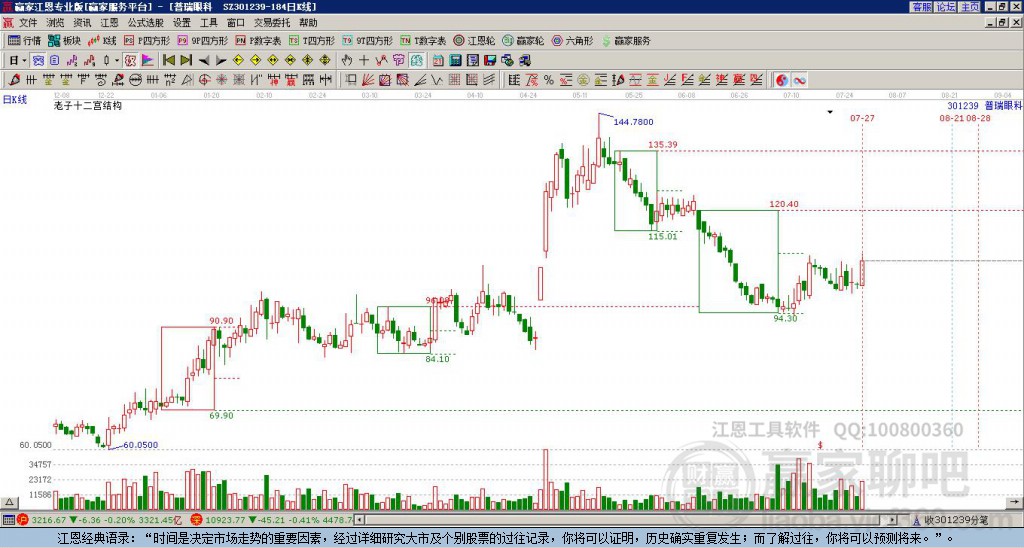Toggle the yin-yang icon
1024x548 pixels.
point(782,80)
